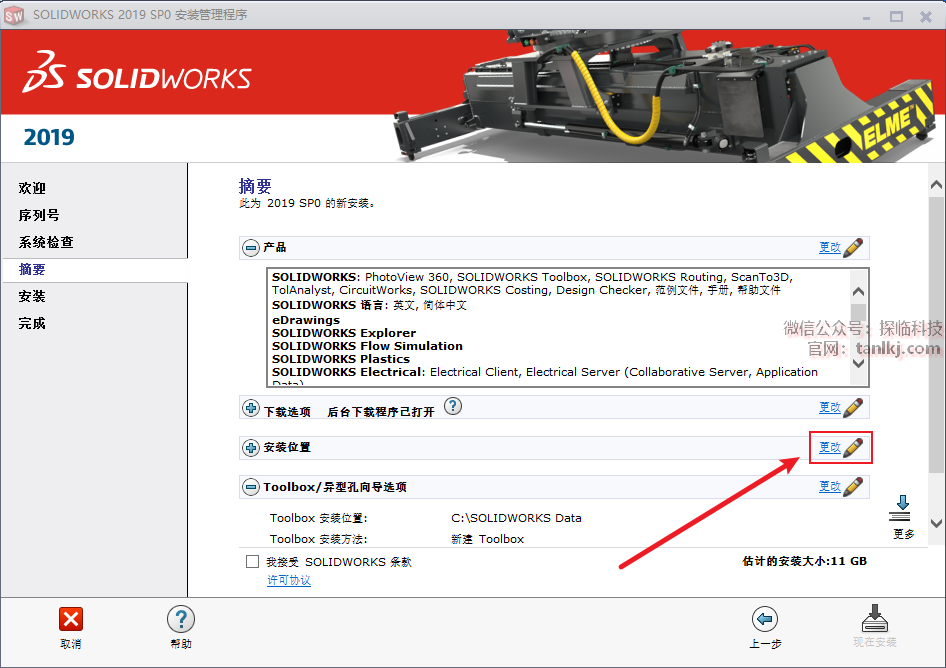This screenshot has height=668, width=946.
Task: Click the 现在安装 install now button
Action: [874, 622]
